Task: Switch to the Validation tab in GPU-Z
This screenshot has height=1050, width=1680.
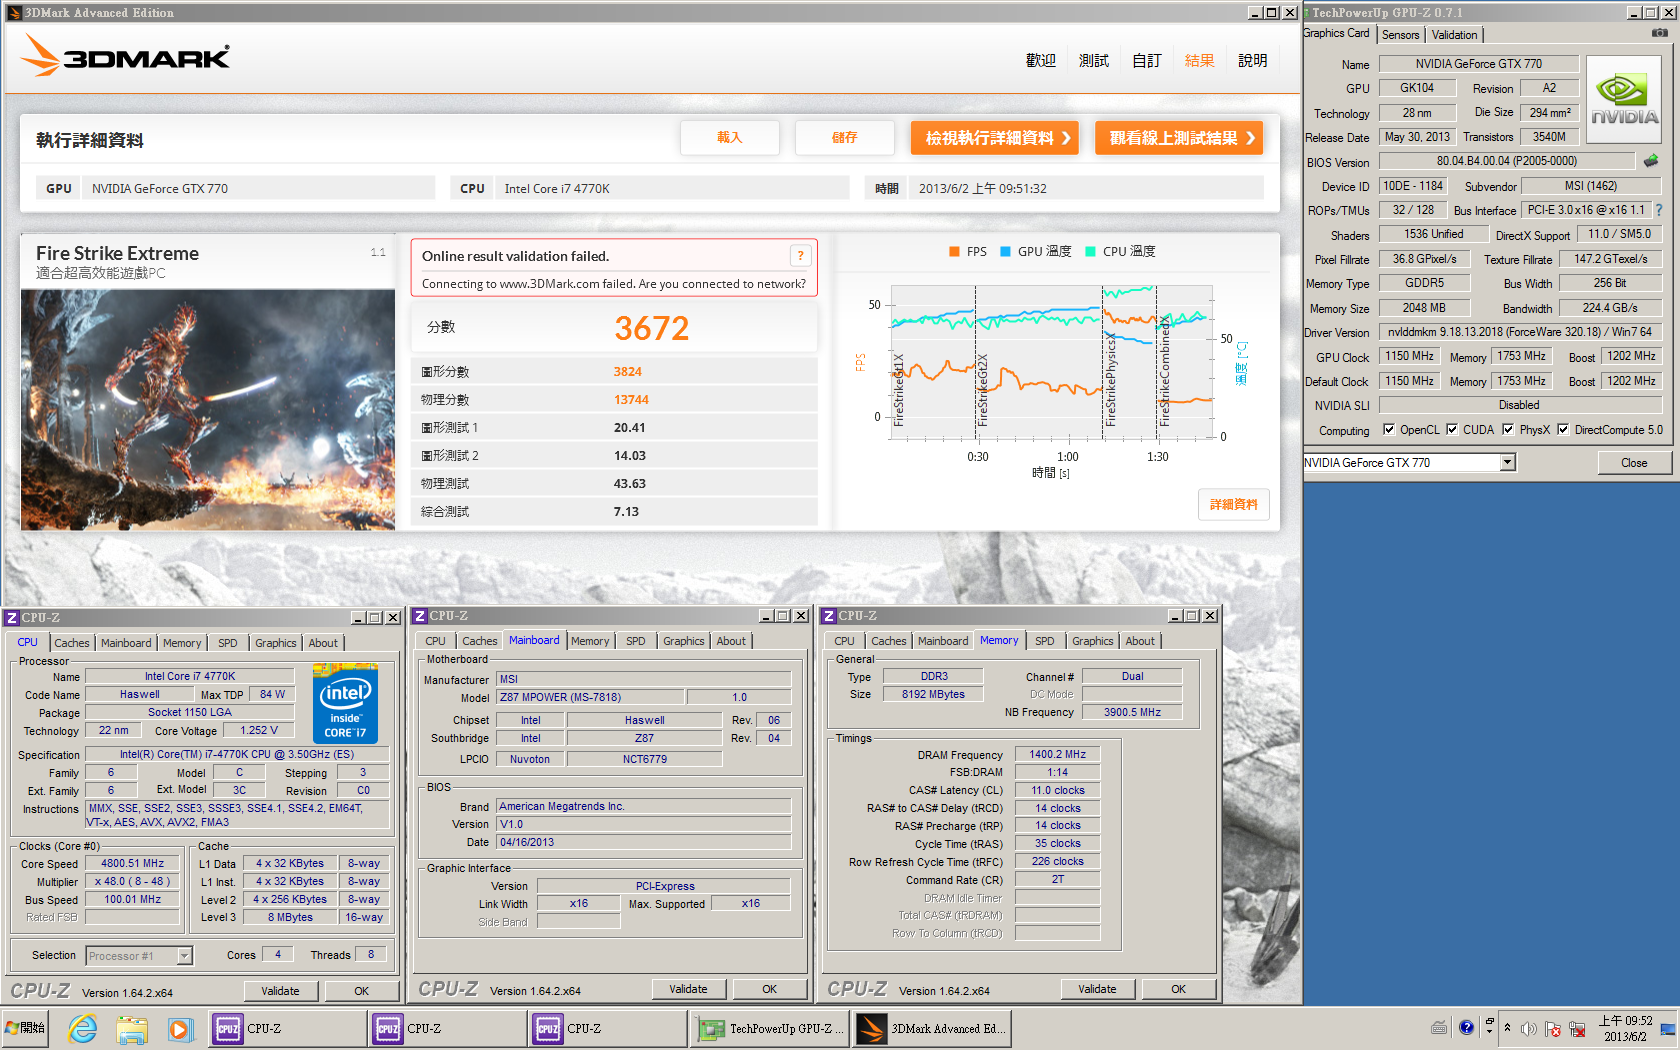Action: (1454, 35)
